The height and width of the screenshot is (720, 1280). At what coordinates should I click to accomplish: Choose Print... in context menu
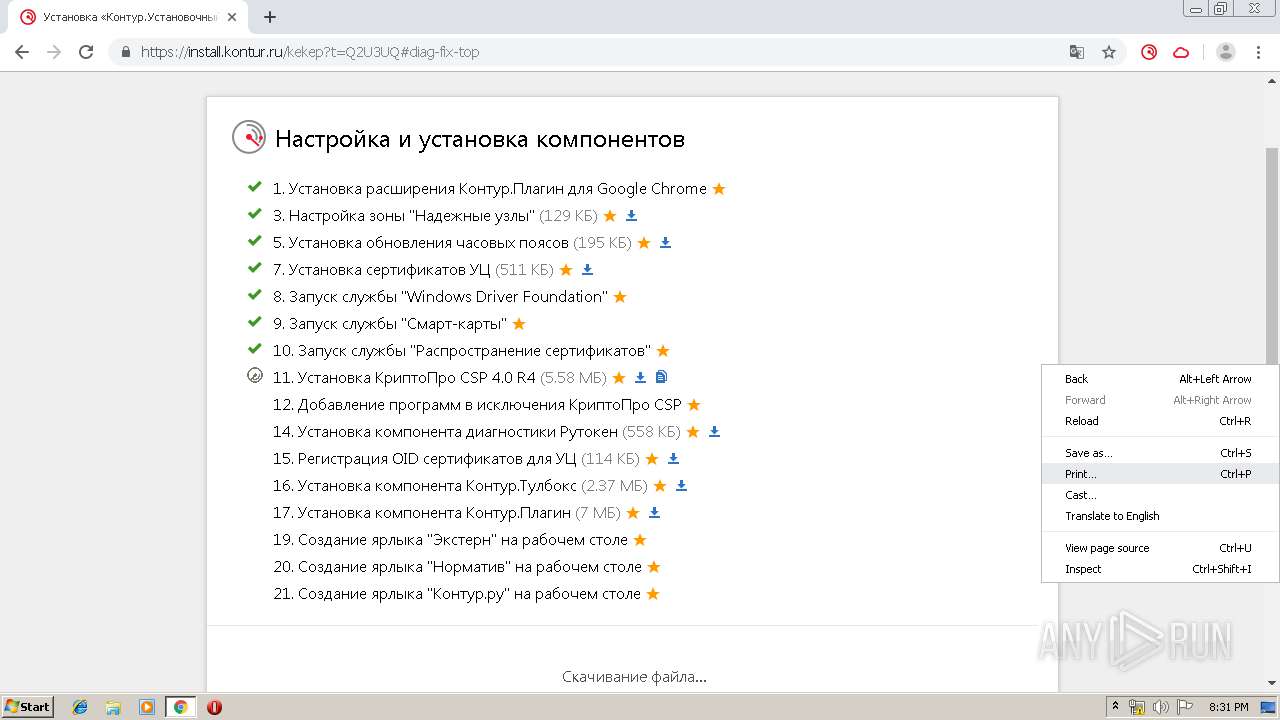pos(1160,474)
